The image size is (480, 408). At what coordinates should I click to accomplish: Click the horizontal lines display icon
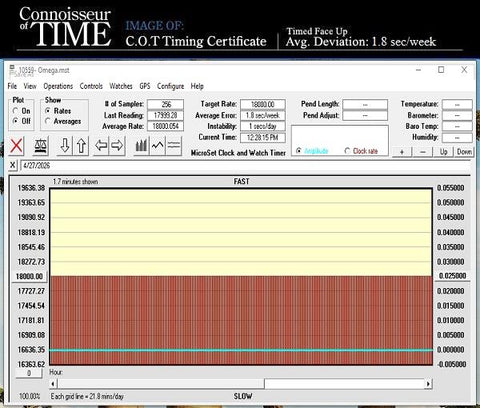click(x=174, y=146)
